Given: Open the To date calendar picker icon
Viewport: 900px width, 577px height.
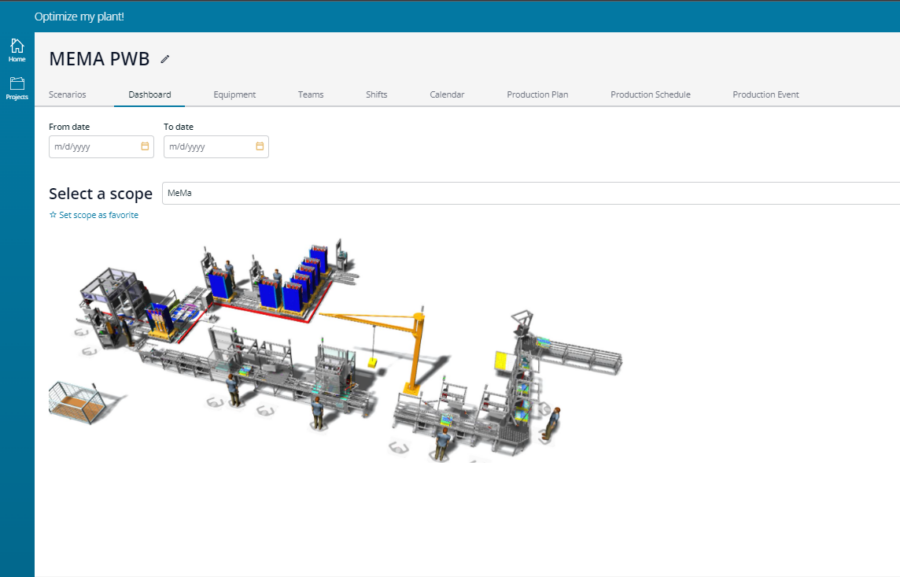Looking at the screenshot, I should coord(259,146).
